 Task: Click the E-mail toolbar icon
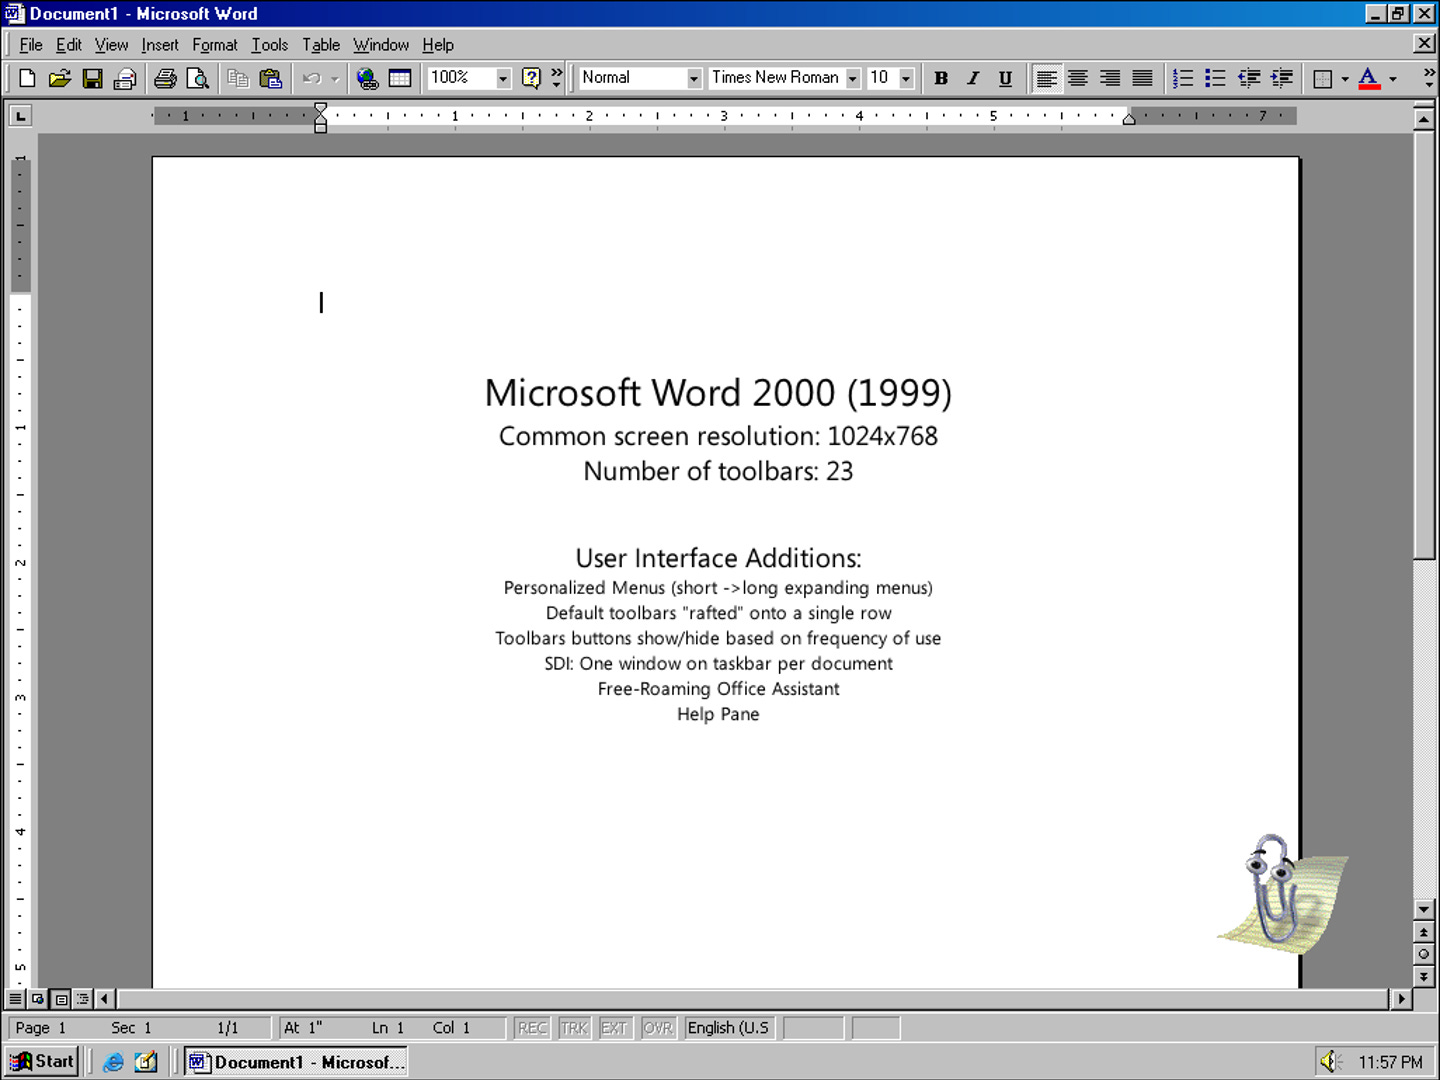pyautogui.click(x=125, y=78)
